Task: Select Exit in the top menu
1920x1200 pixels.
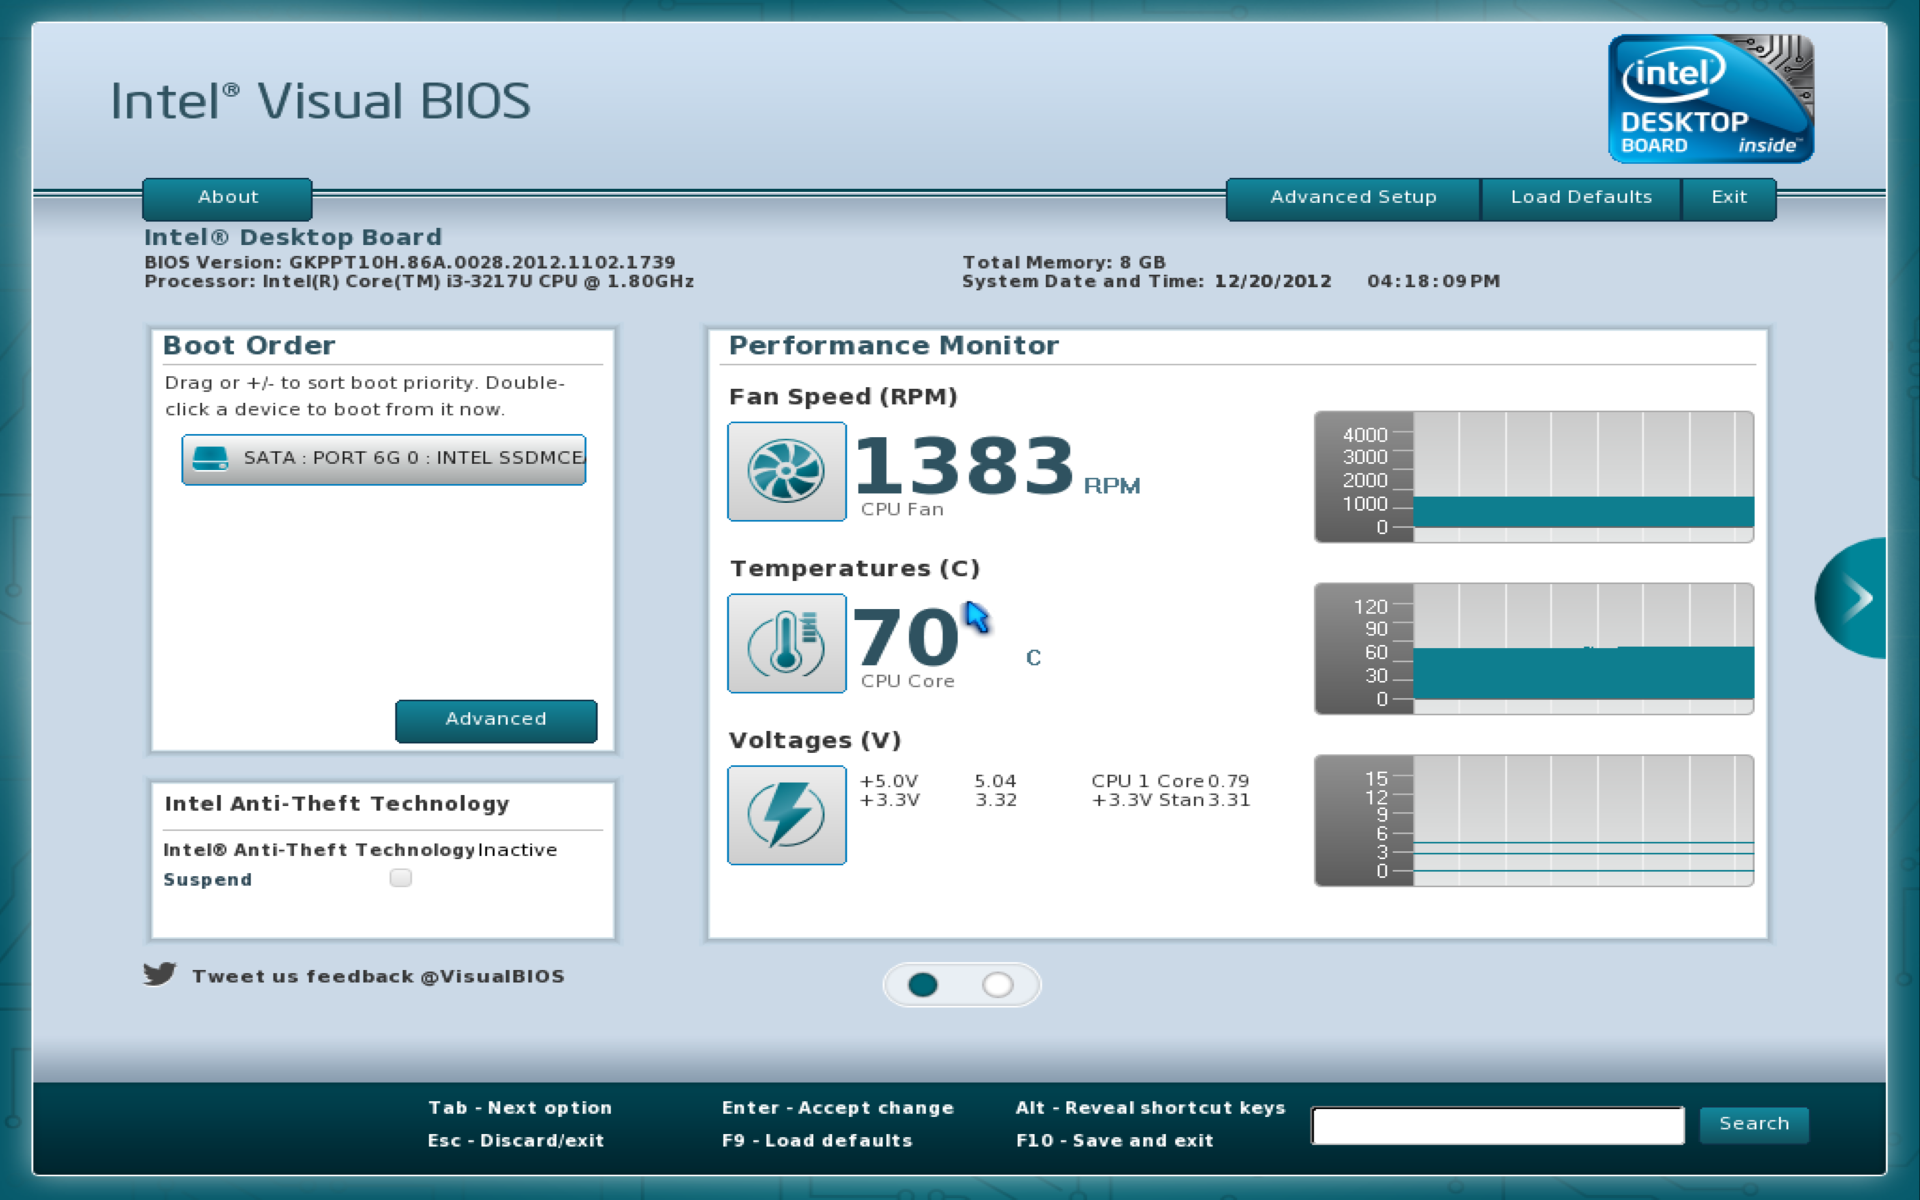Action: click(x=1729, y=198)
